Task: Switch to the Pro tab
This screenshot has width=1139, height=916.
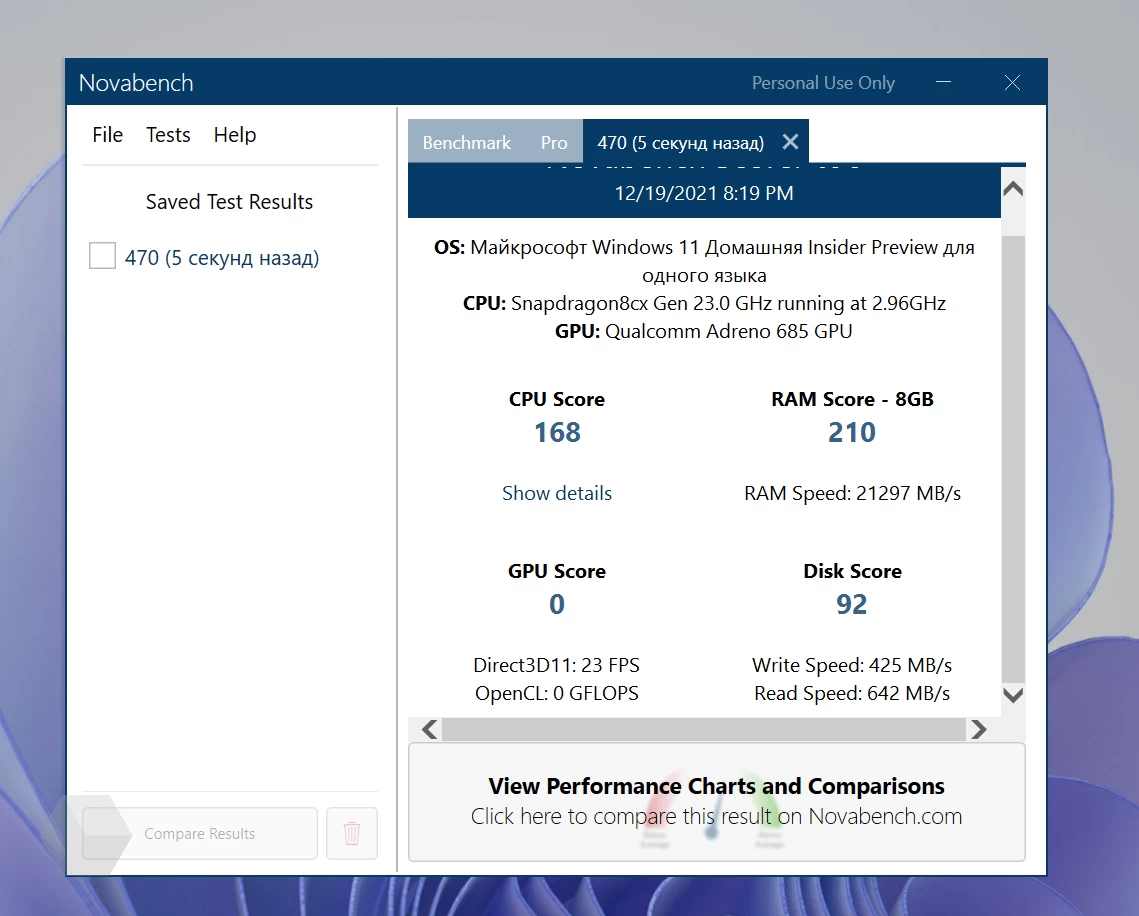Action: [554, 142]
